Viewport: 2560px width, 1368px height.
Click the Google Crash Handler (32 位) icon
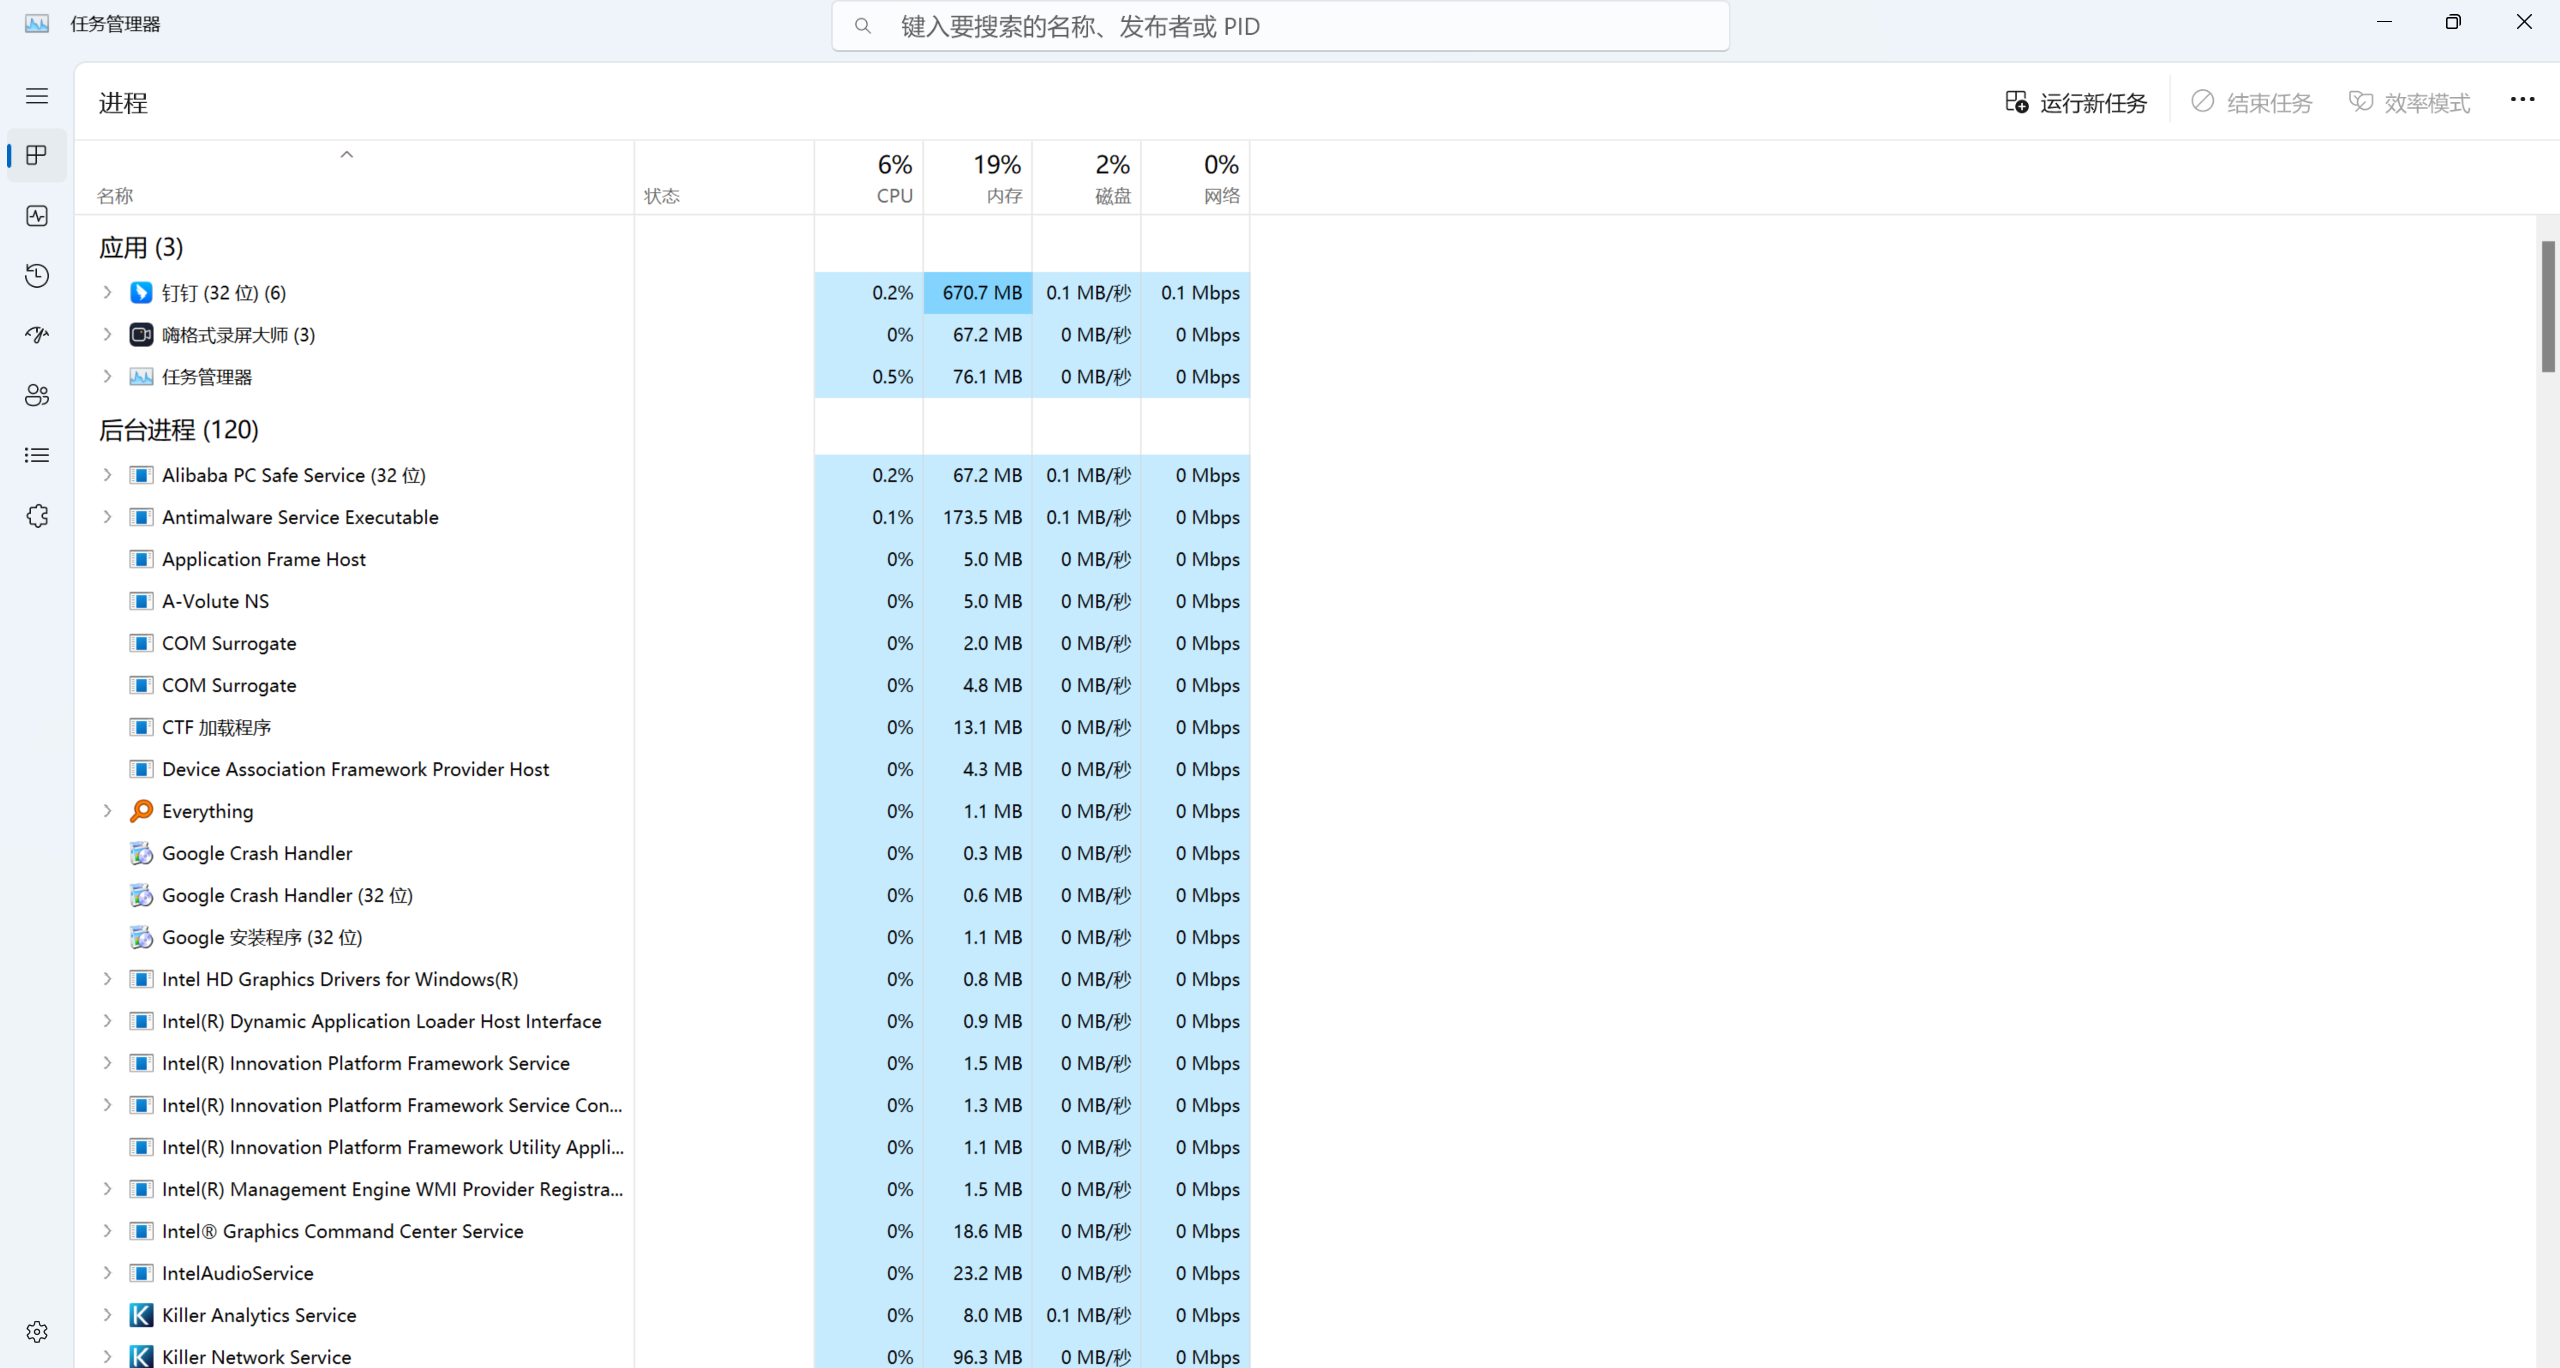[x=141, y=895]
